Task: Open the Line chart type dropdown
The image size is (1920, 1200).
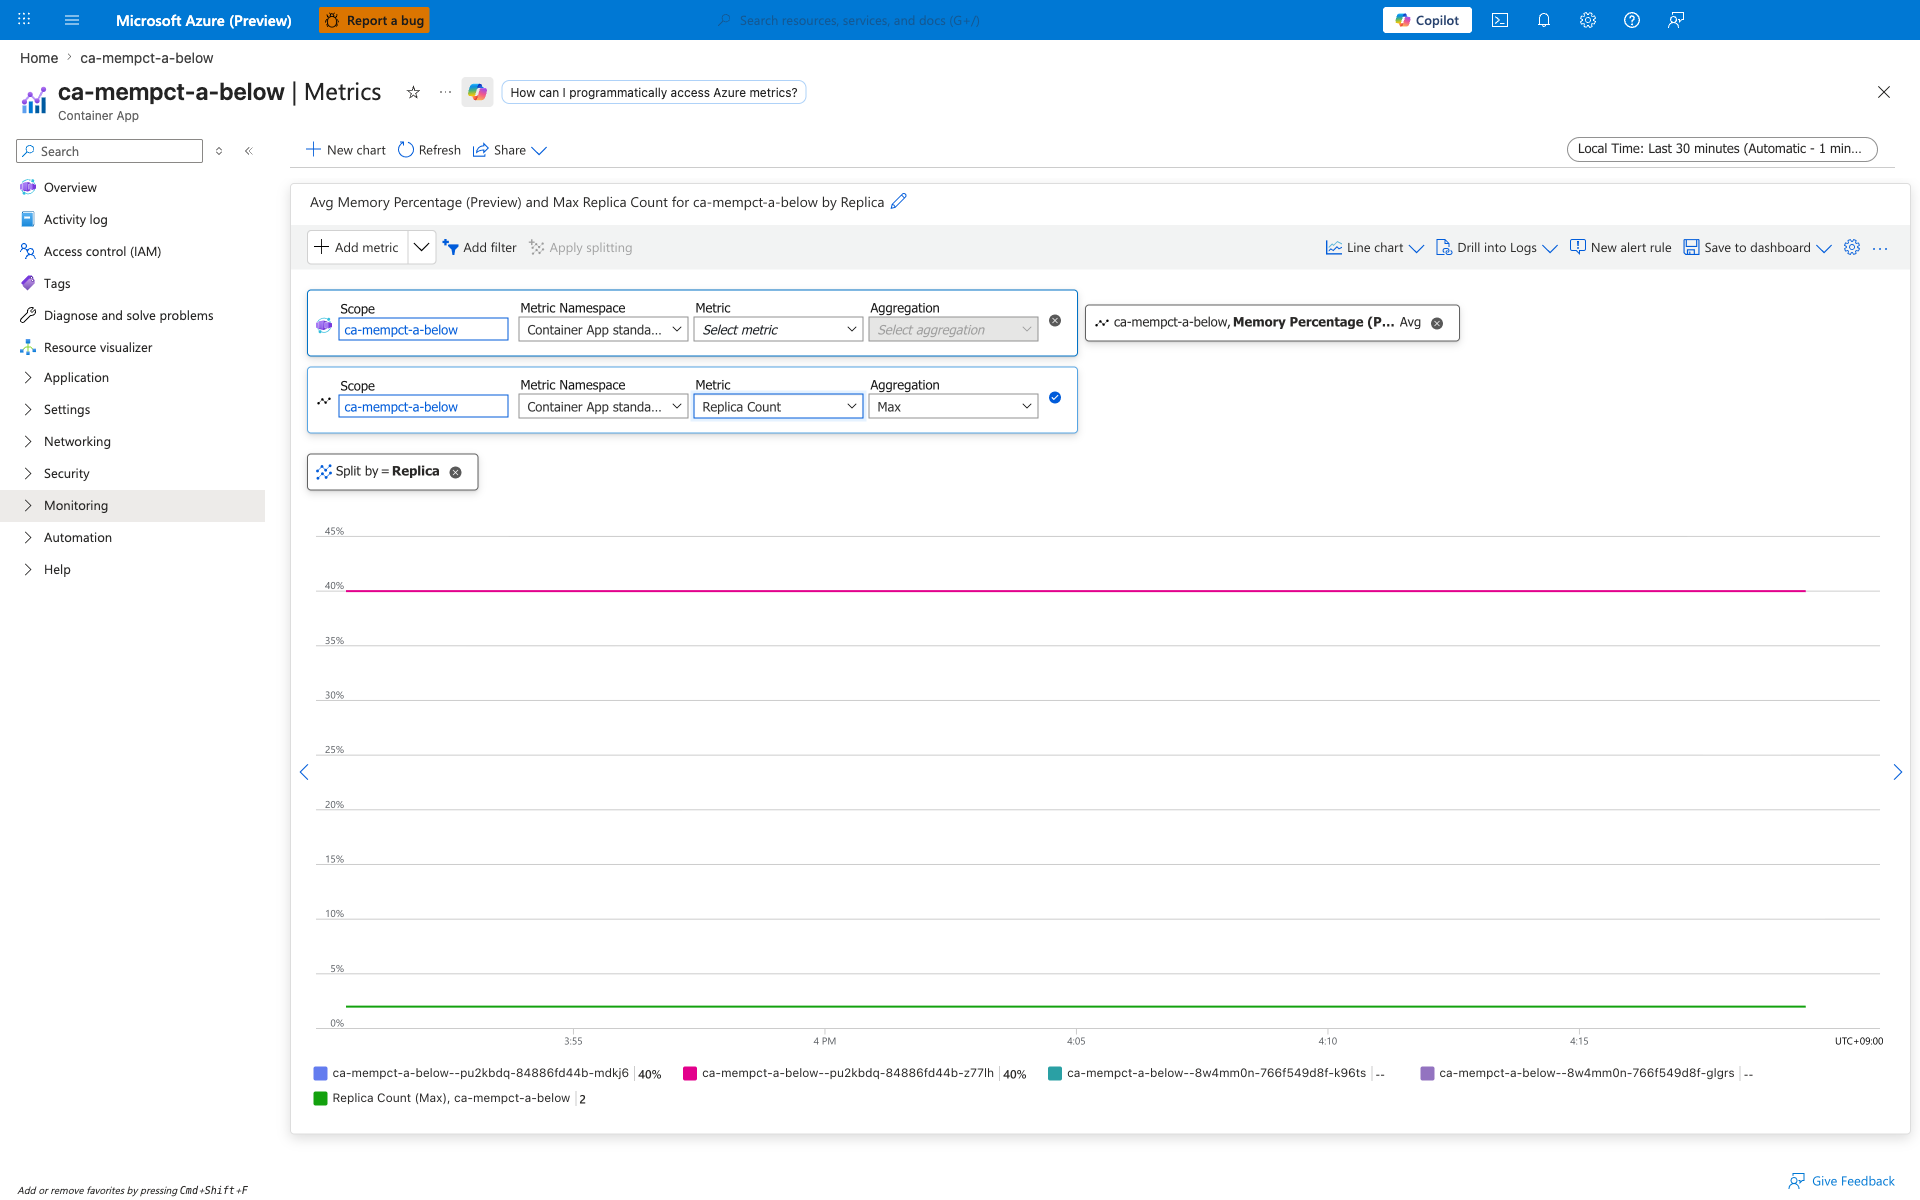Action: click(x=1374, y=248)
